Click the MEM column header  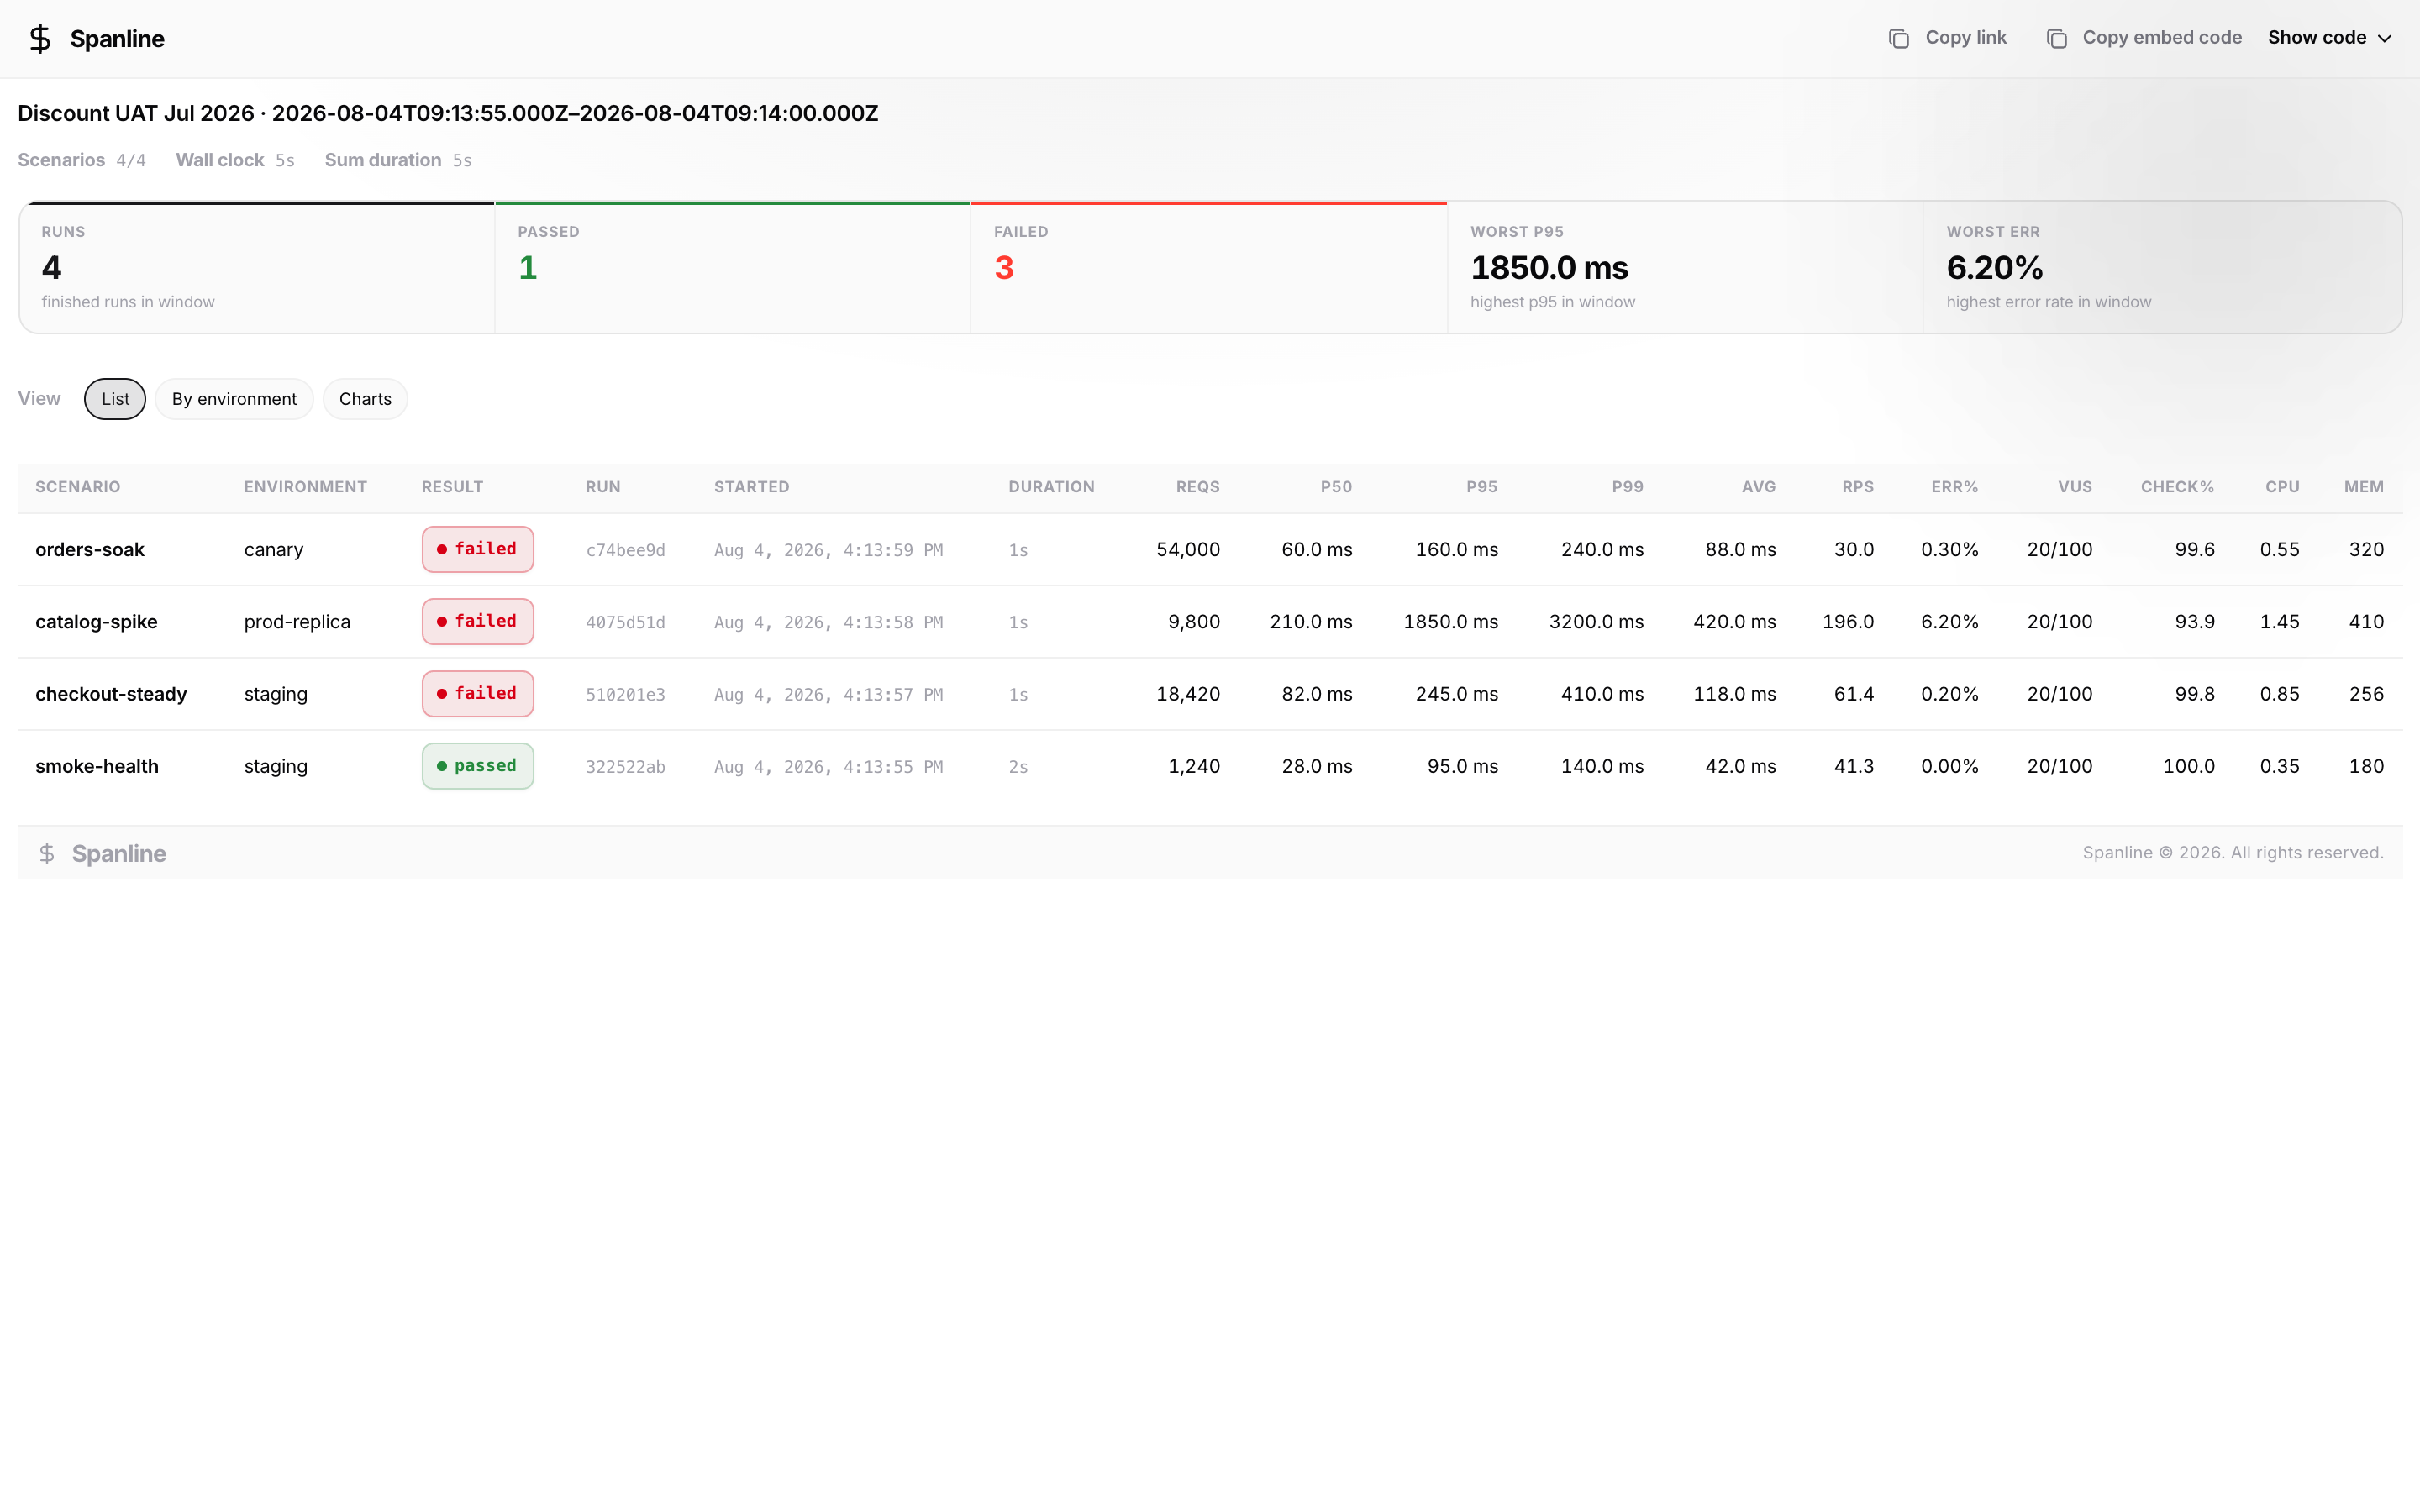point(2364,487)
